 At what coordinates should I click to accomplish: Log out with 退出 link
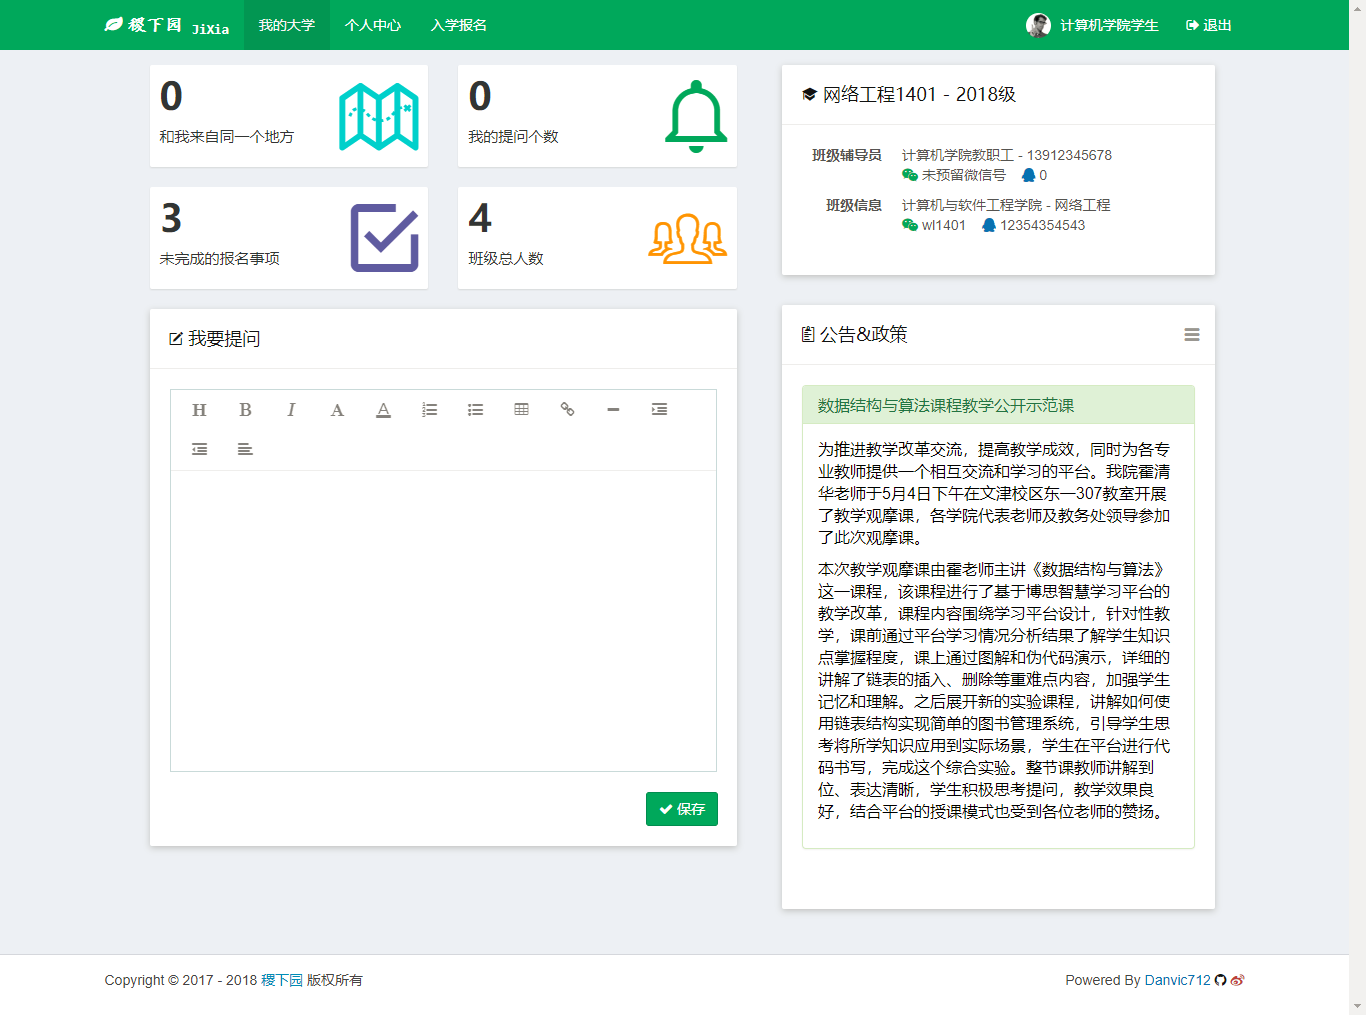(1209, 25)
